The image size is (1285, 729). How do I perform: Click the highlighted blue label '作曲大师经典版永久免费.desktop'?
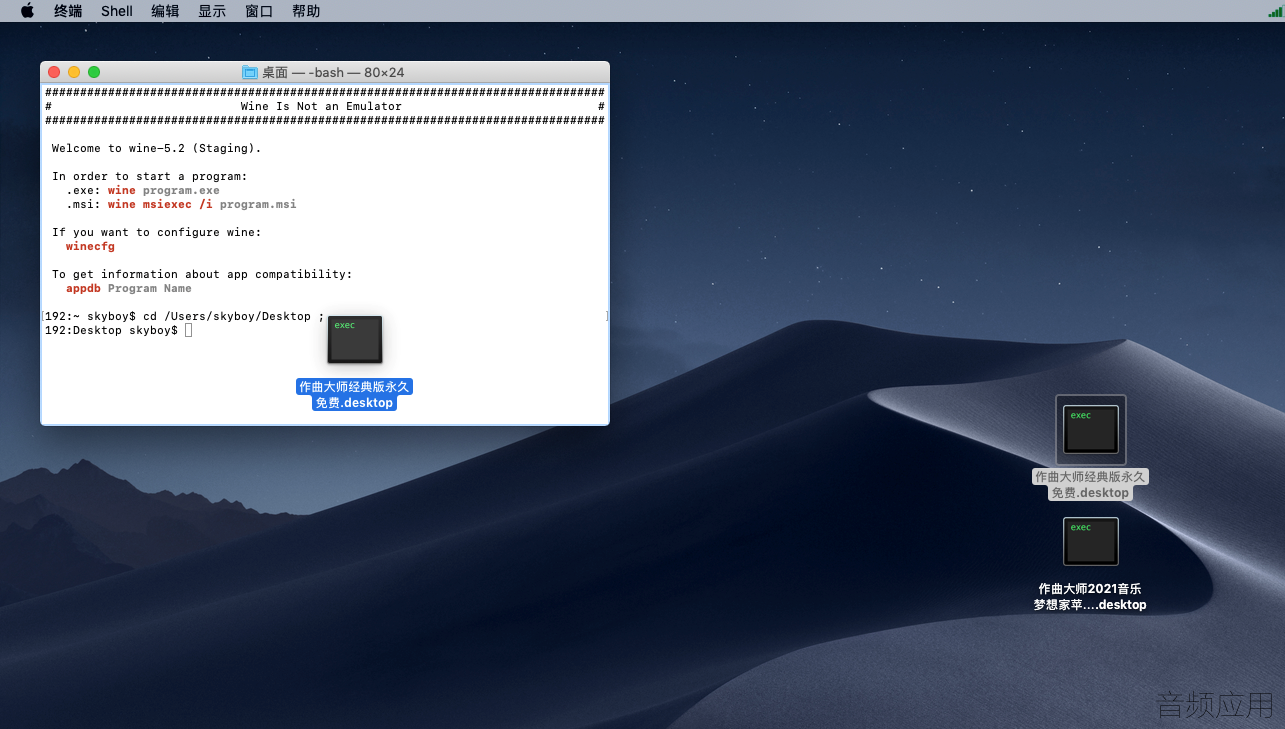(354, 394)
